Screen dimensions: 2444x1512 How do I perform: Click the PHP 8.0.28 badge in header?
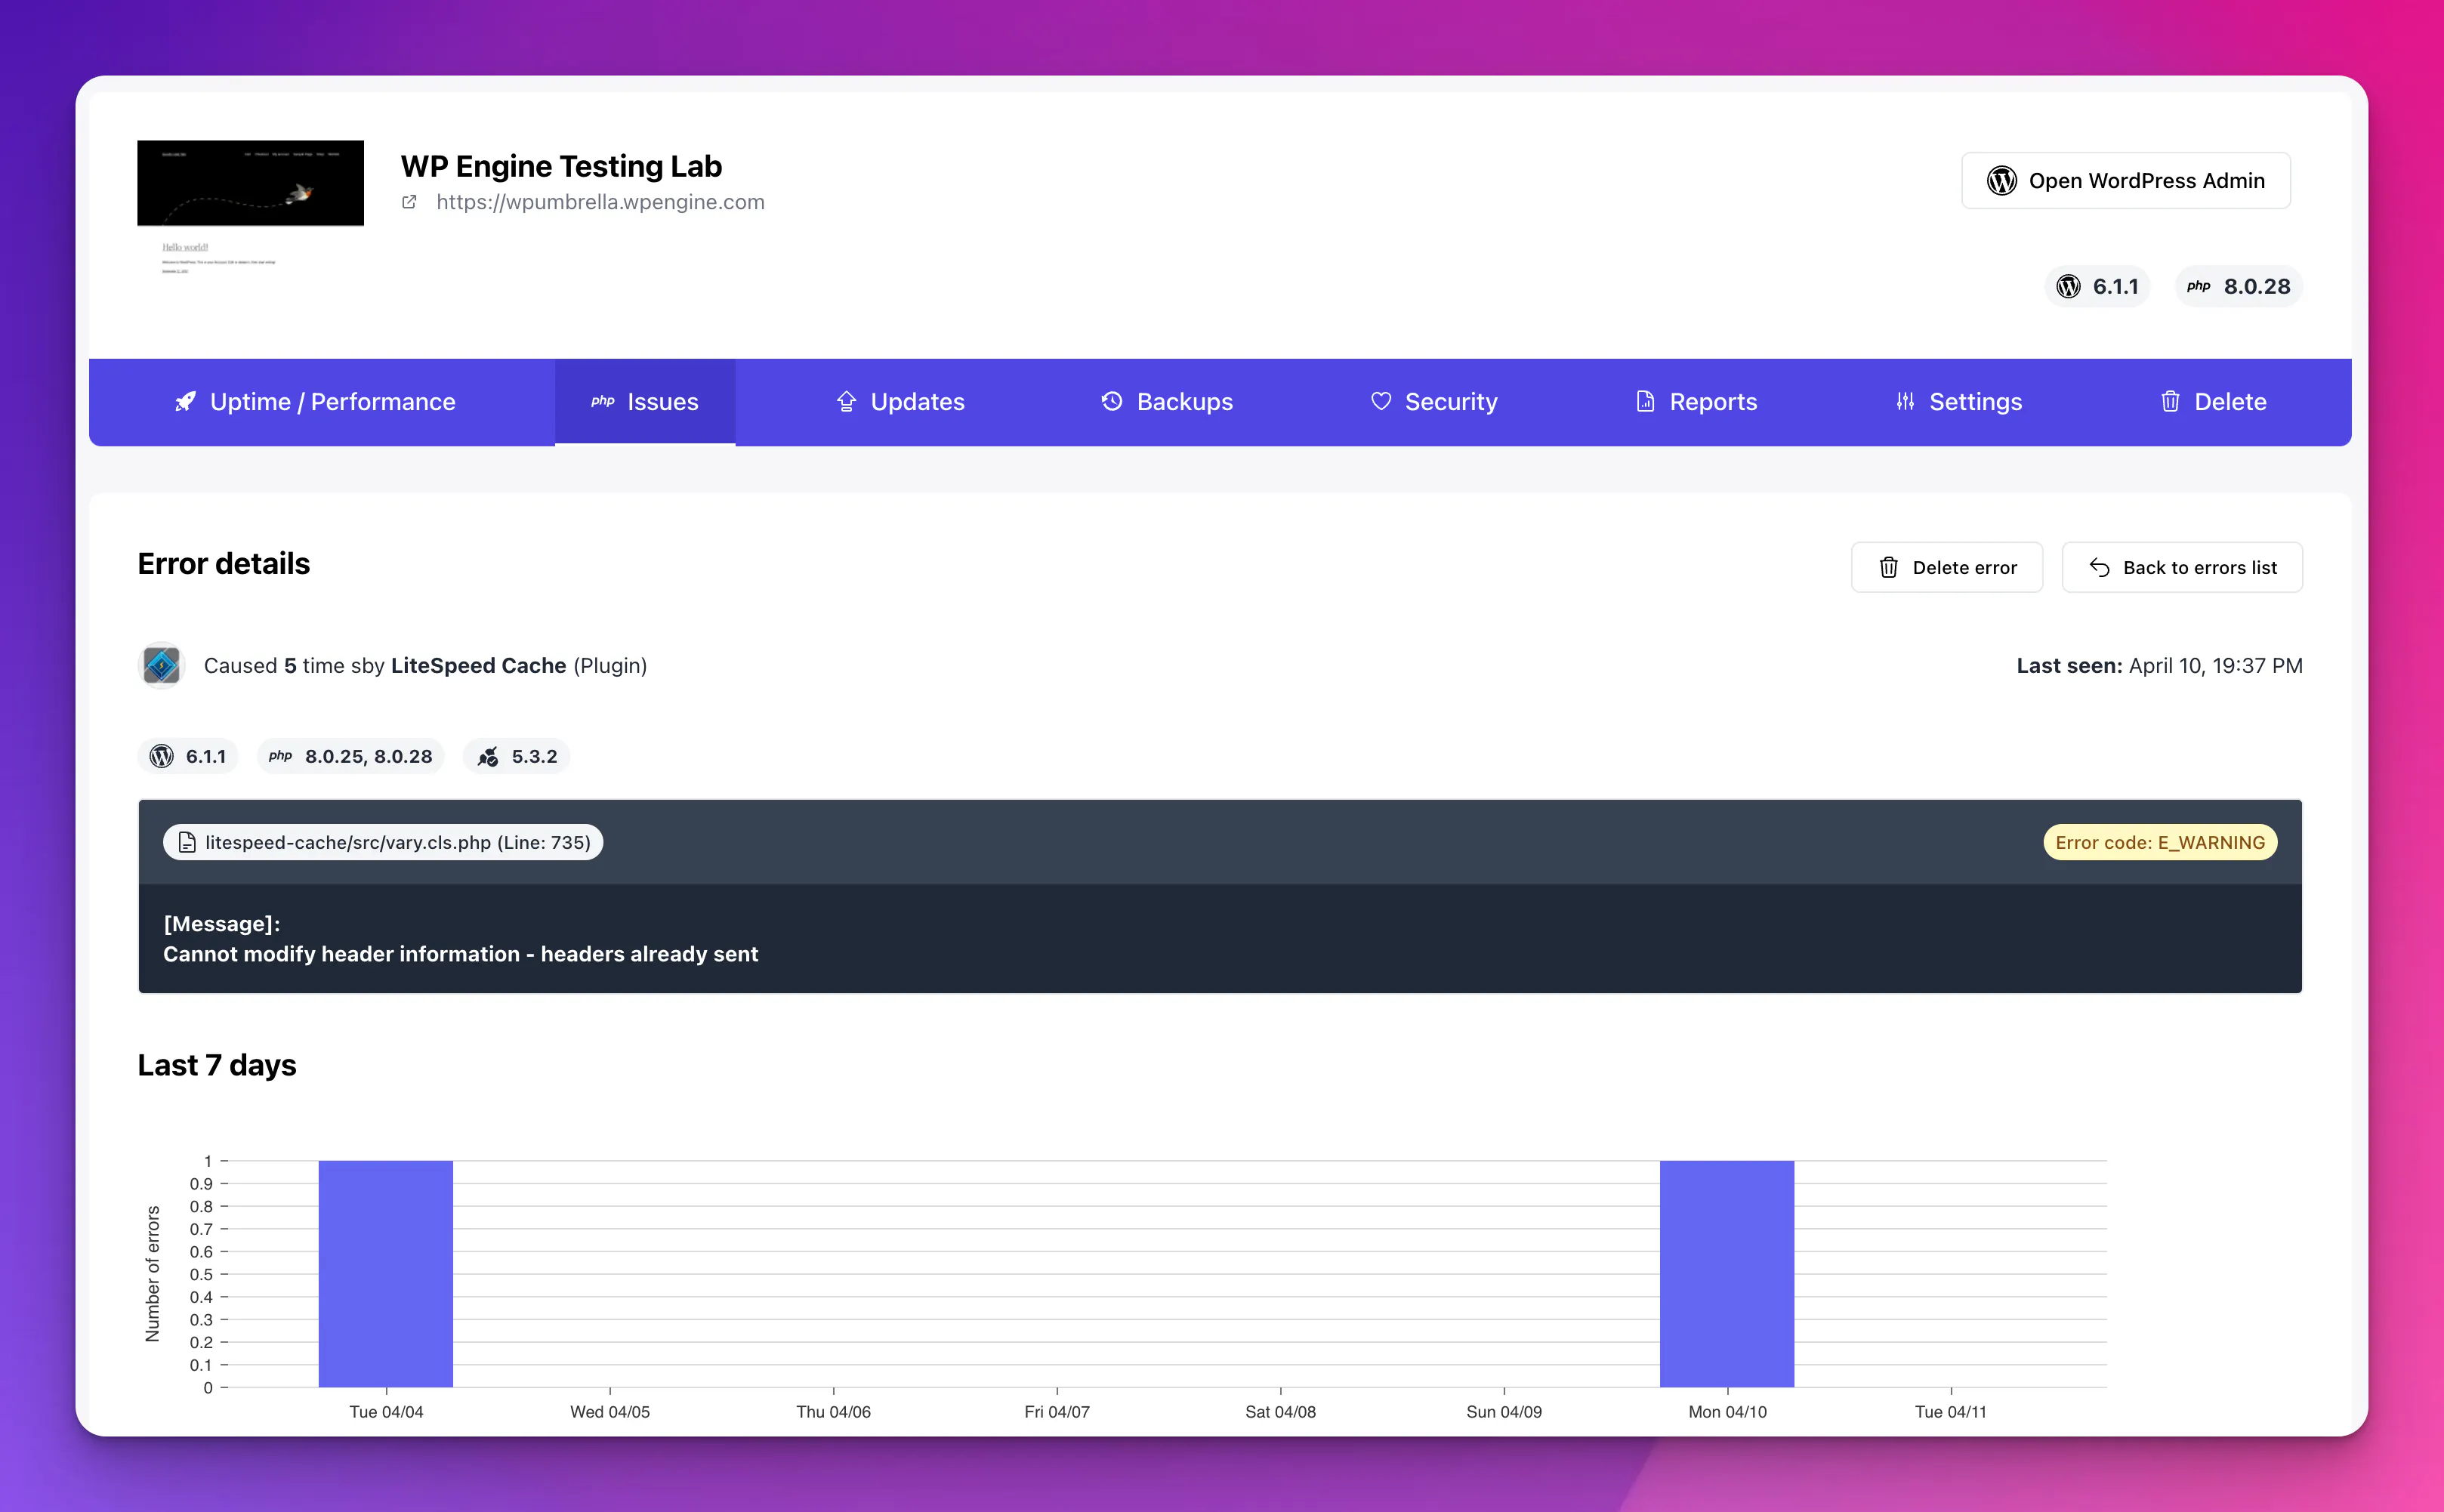point(2239,287)
